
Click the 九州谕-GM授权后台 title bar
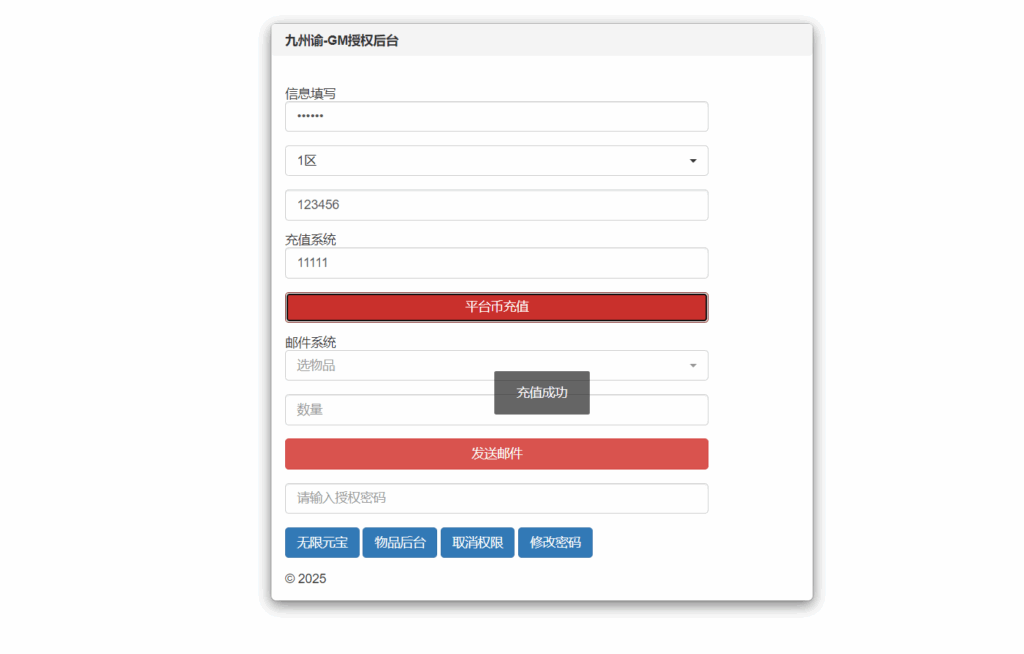tap(341, 40)
